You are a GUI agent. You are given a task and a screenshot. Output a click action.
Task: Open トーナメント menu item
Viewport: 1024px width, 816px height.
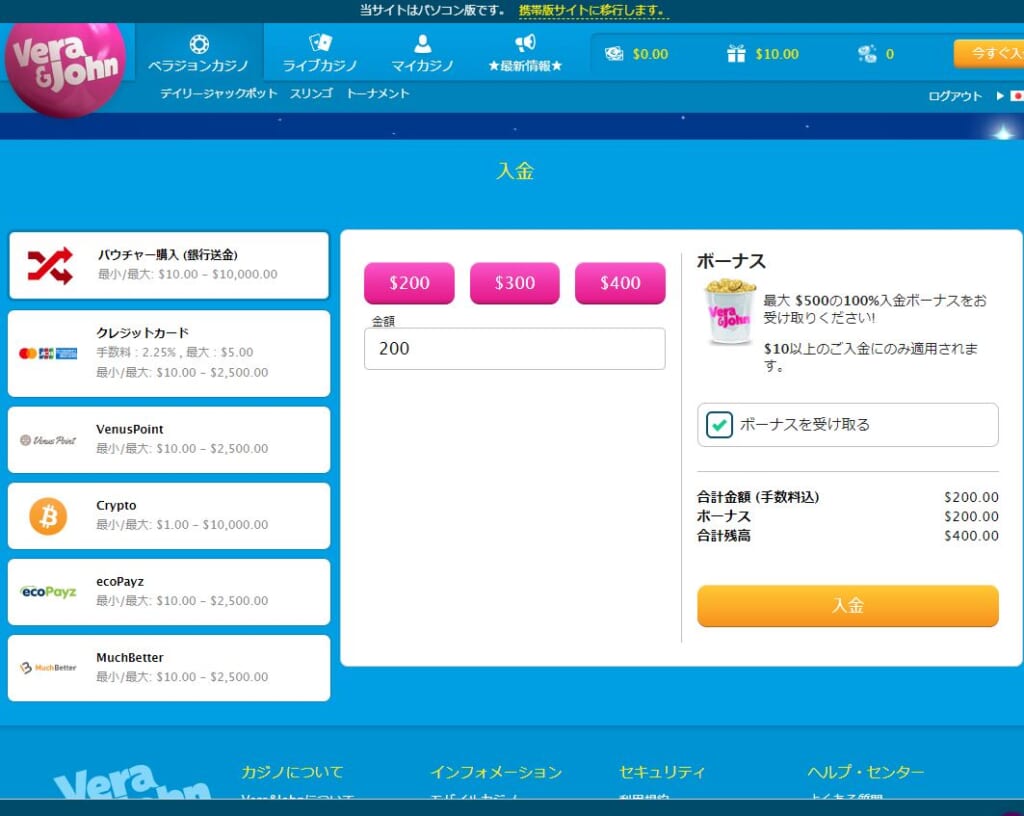[377, 93]
